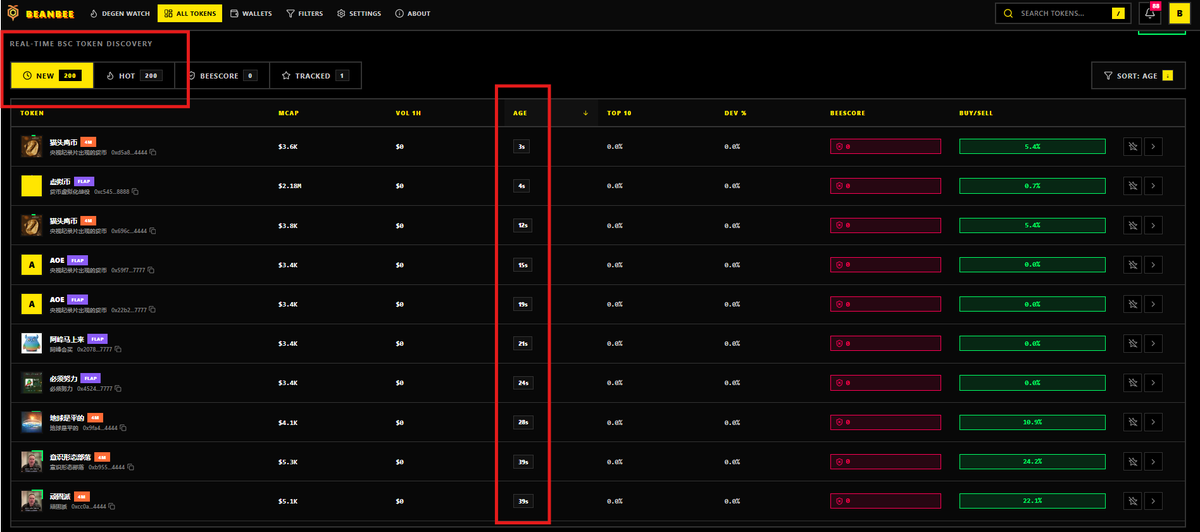
Task: Click the 4M badge on 0x9fa4...4444 token
Action: click(x=95, y=417)
